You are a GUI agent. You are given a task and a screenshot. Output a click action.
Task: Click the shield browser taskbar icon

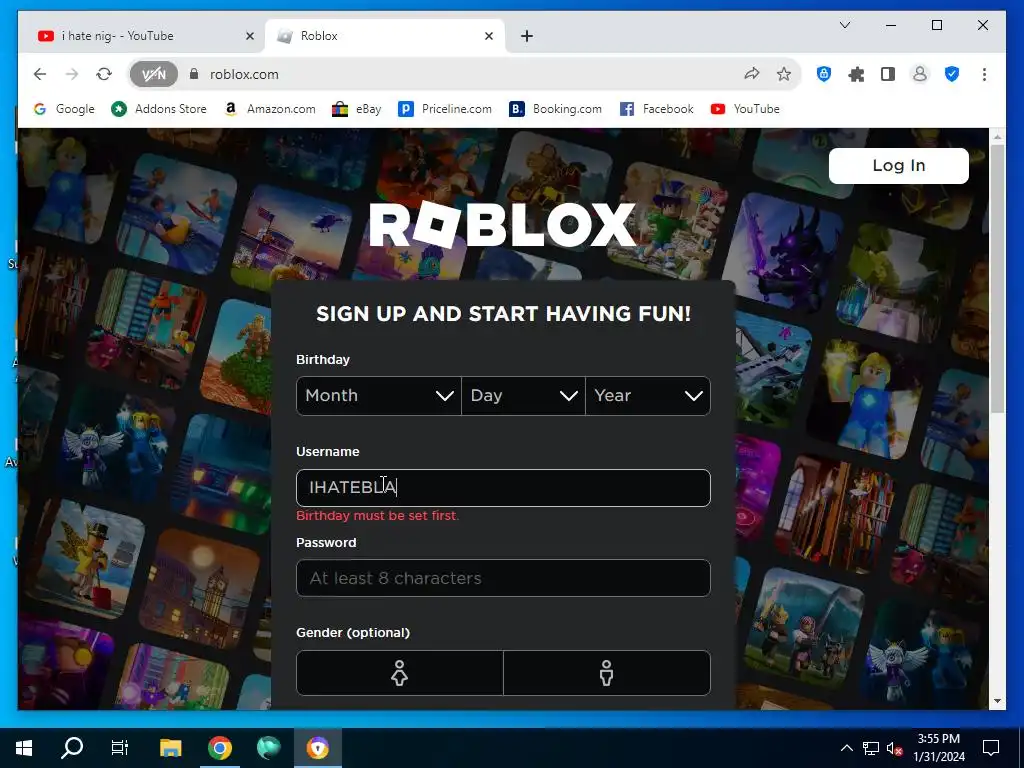click(317, 748)
